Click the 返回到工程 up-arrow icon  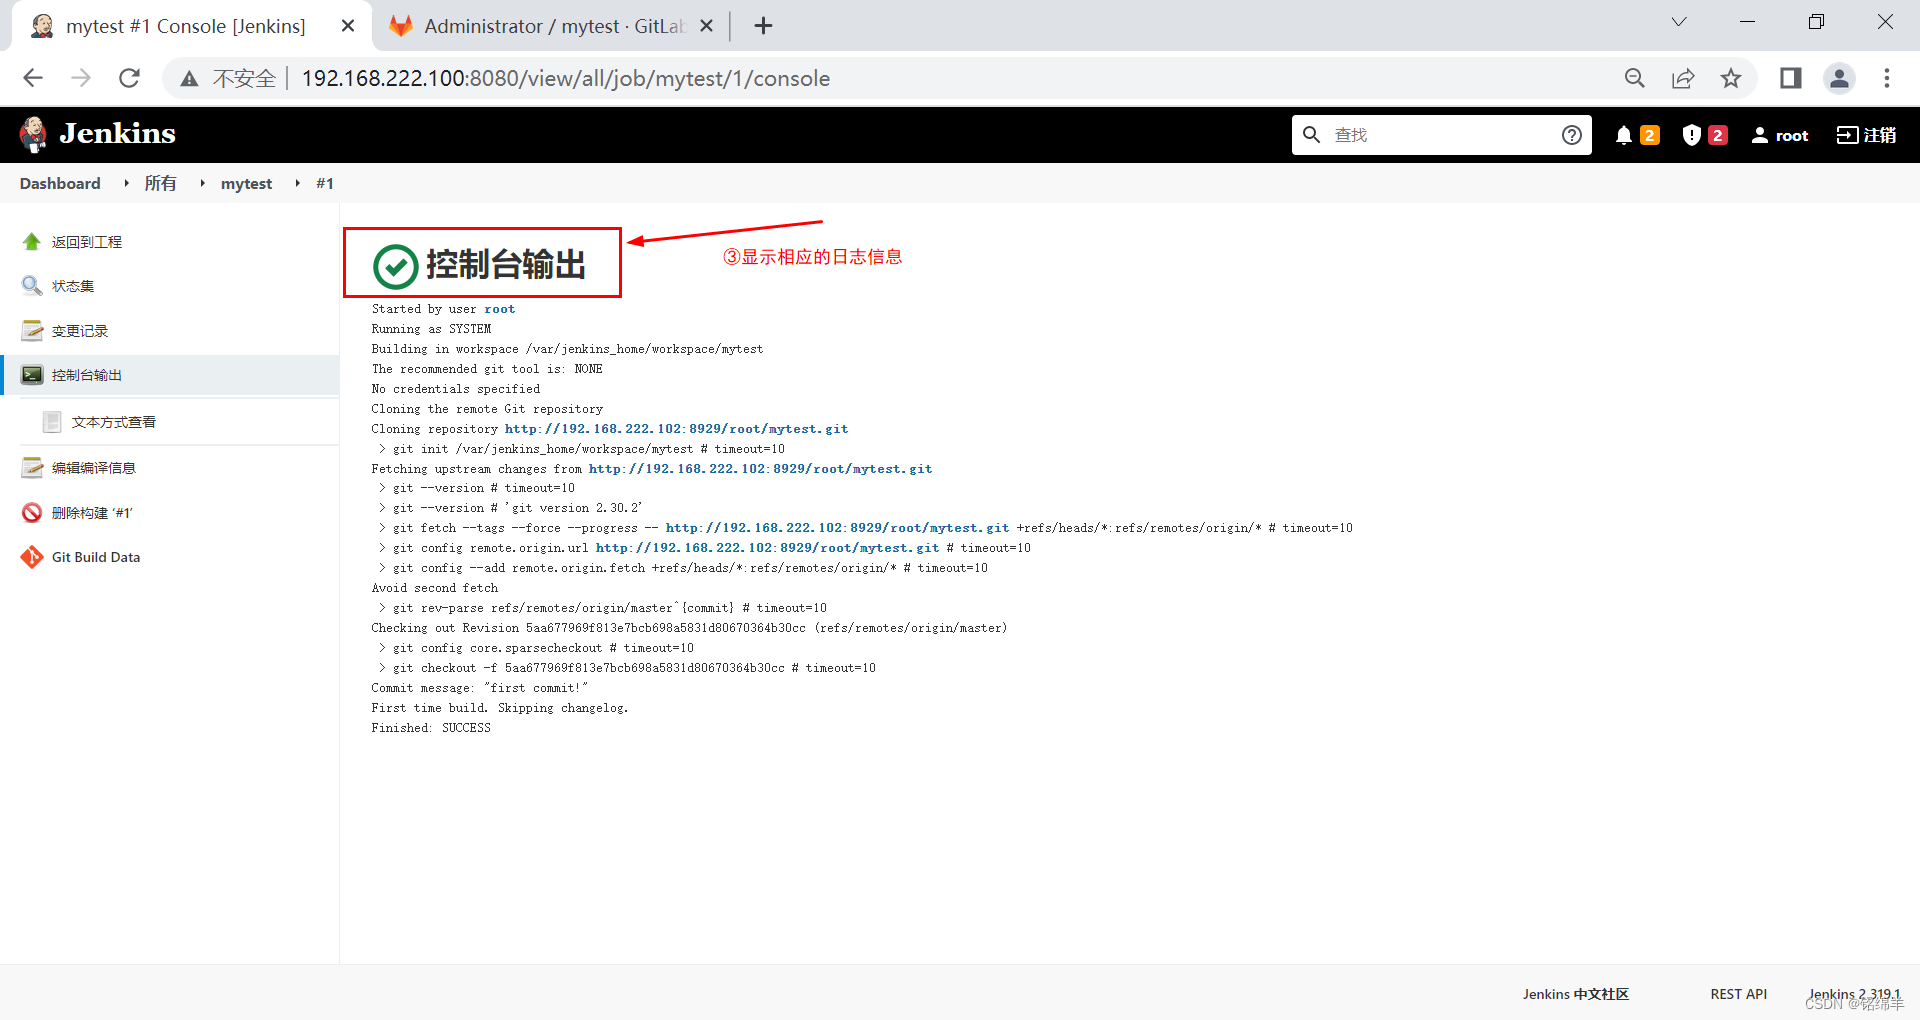coord(31,241)
